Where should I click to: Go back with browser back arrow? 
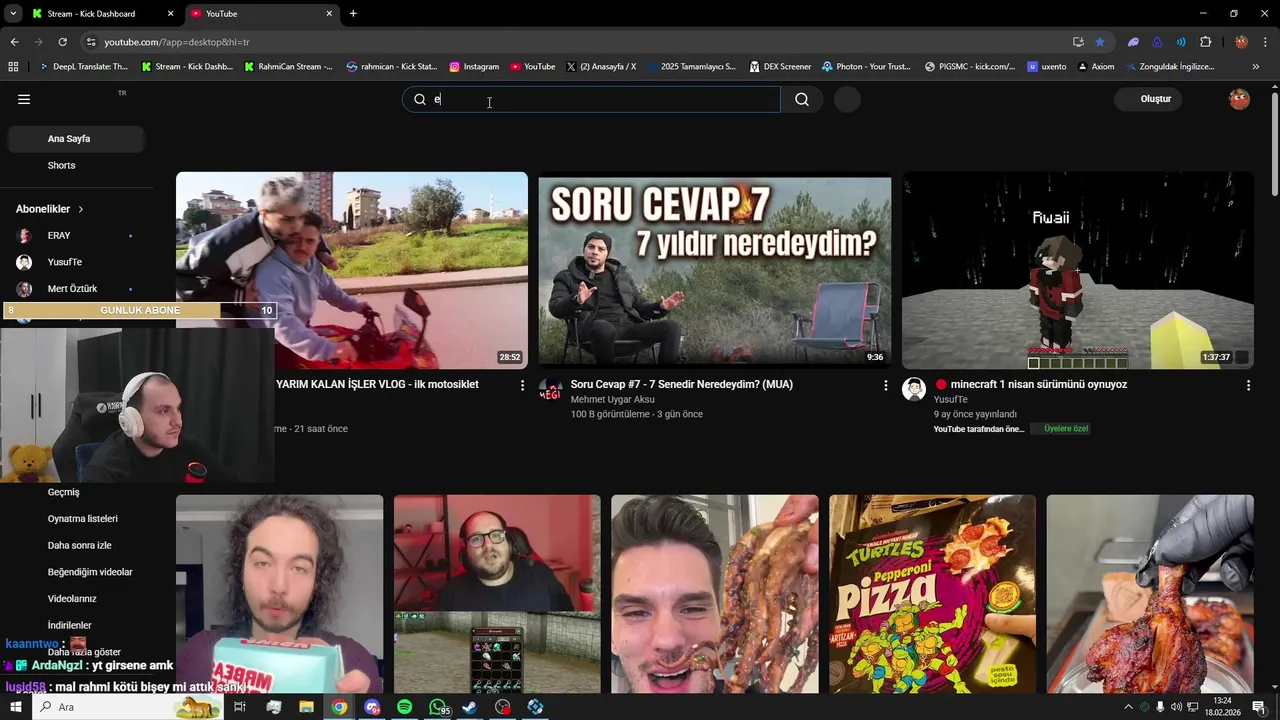14,42
